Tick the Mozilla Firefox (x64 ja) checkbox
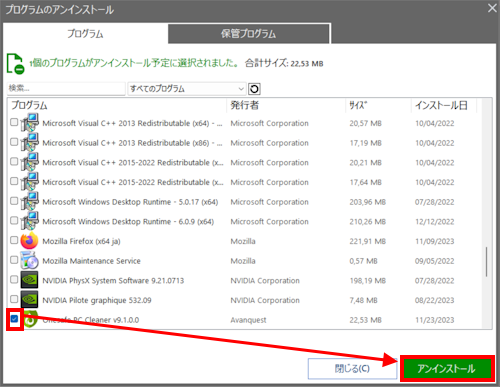 pyautogui.click(x=14, y=240)
